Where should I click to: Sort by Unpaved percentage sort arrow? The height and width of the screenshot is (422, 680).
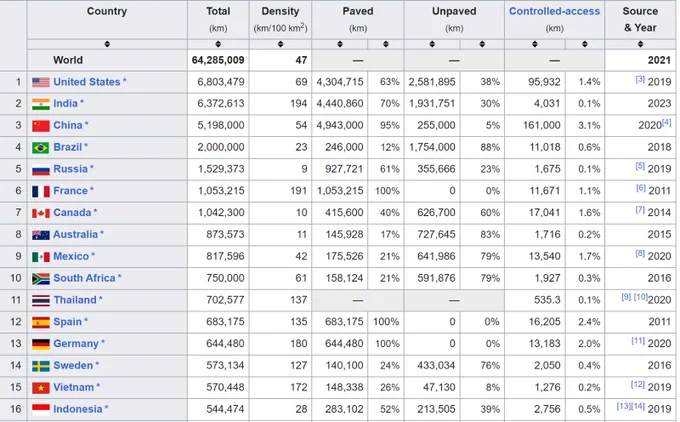pos(482,44)
